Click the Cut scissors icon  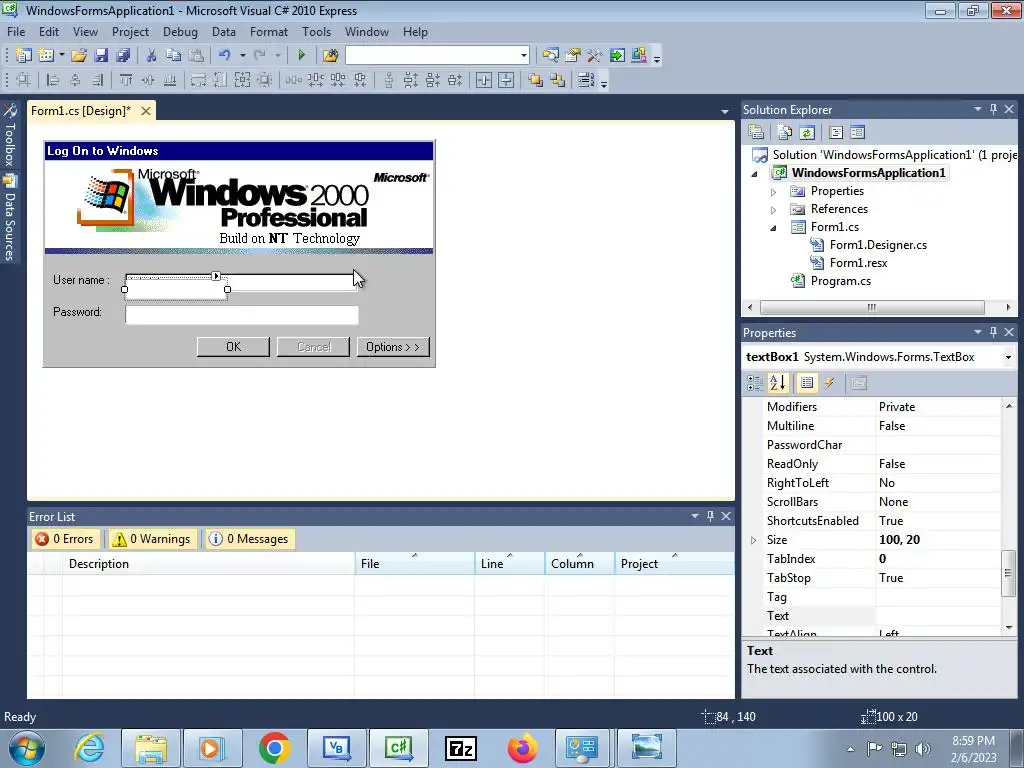pyautogui.click(x=152, y=56)
